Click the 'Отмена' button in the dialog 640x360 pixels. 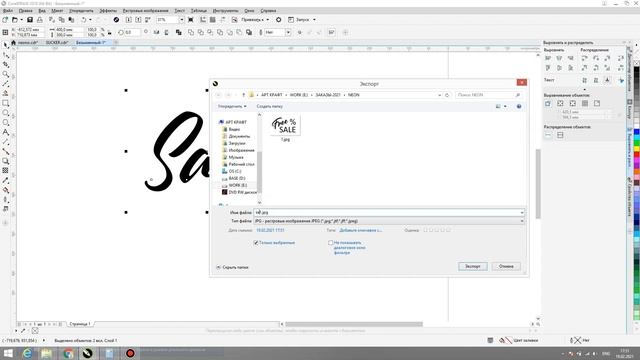(x=506, y=266)
